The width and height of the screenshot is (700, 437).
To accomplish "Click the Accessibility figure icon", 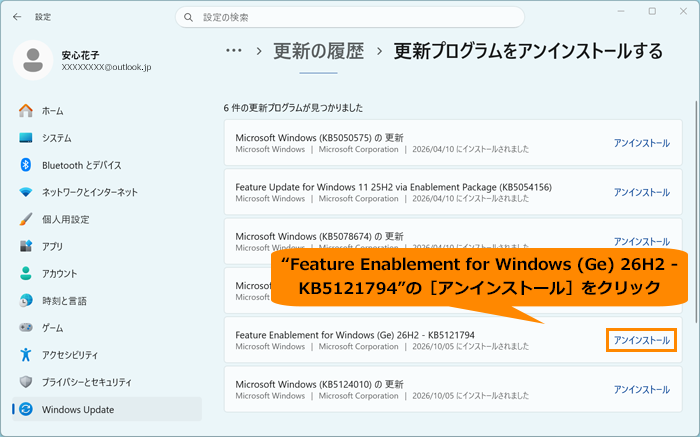I will pyautogui.click(x=26, y=355).
